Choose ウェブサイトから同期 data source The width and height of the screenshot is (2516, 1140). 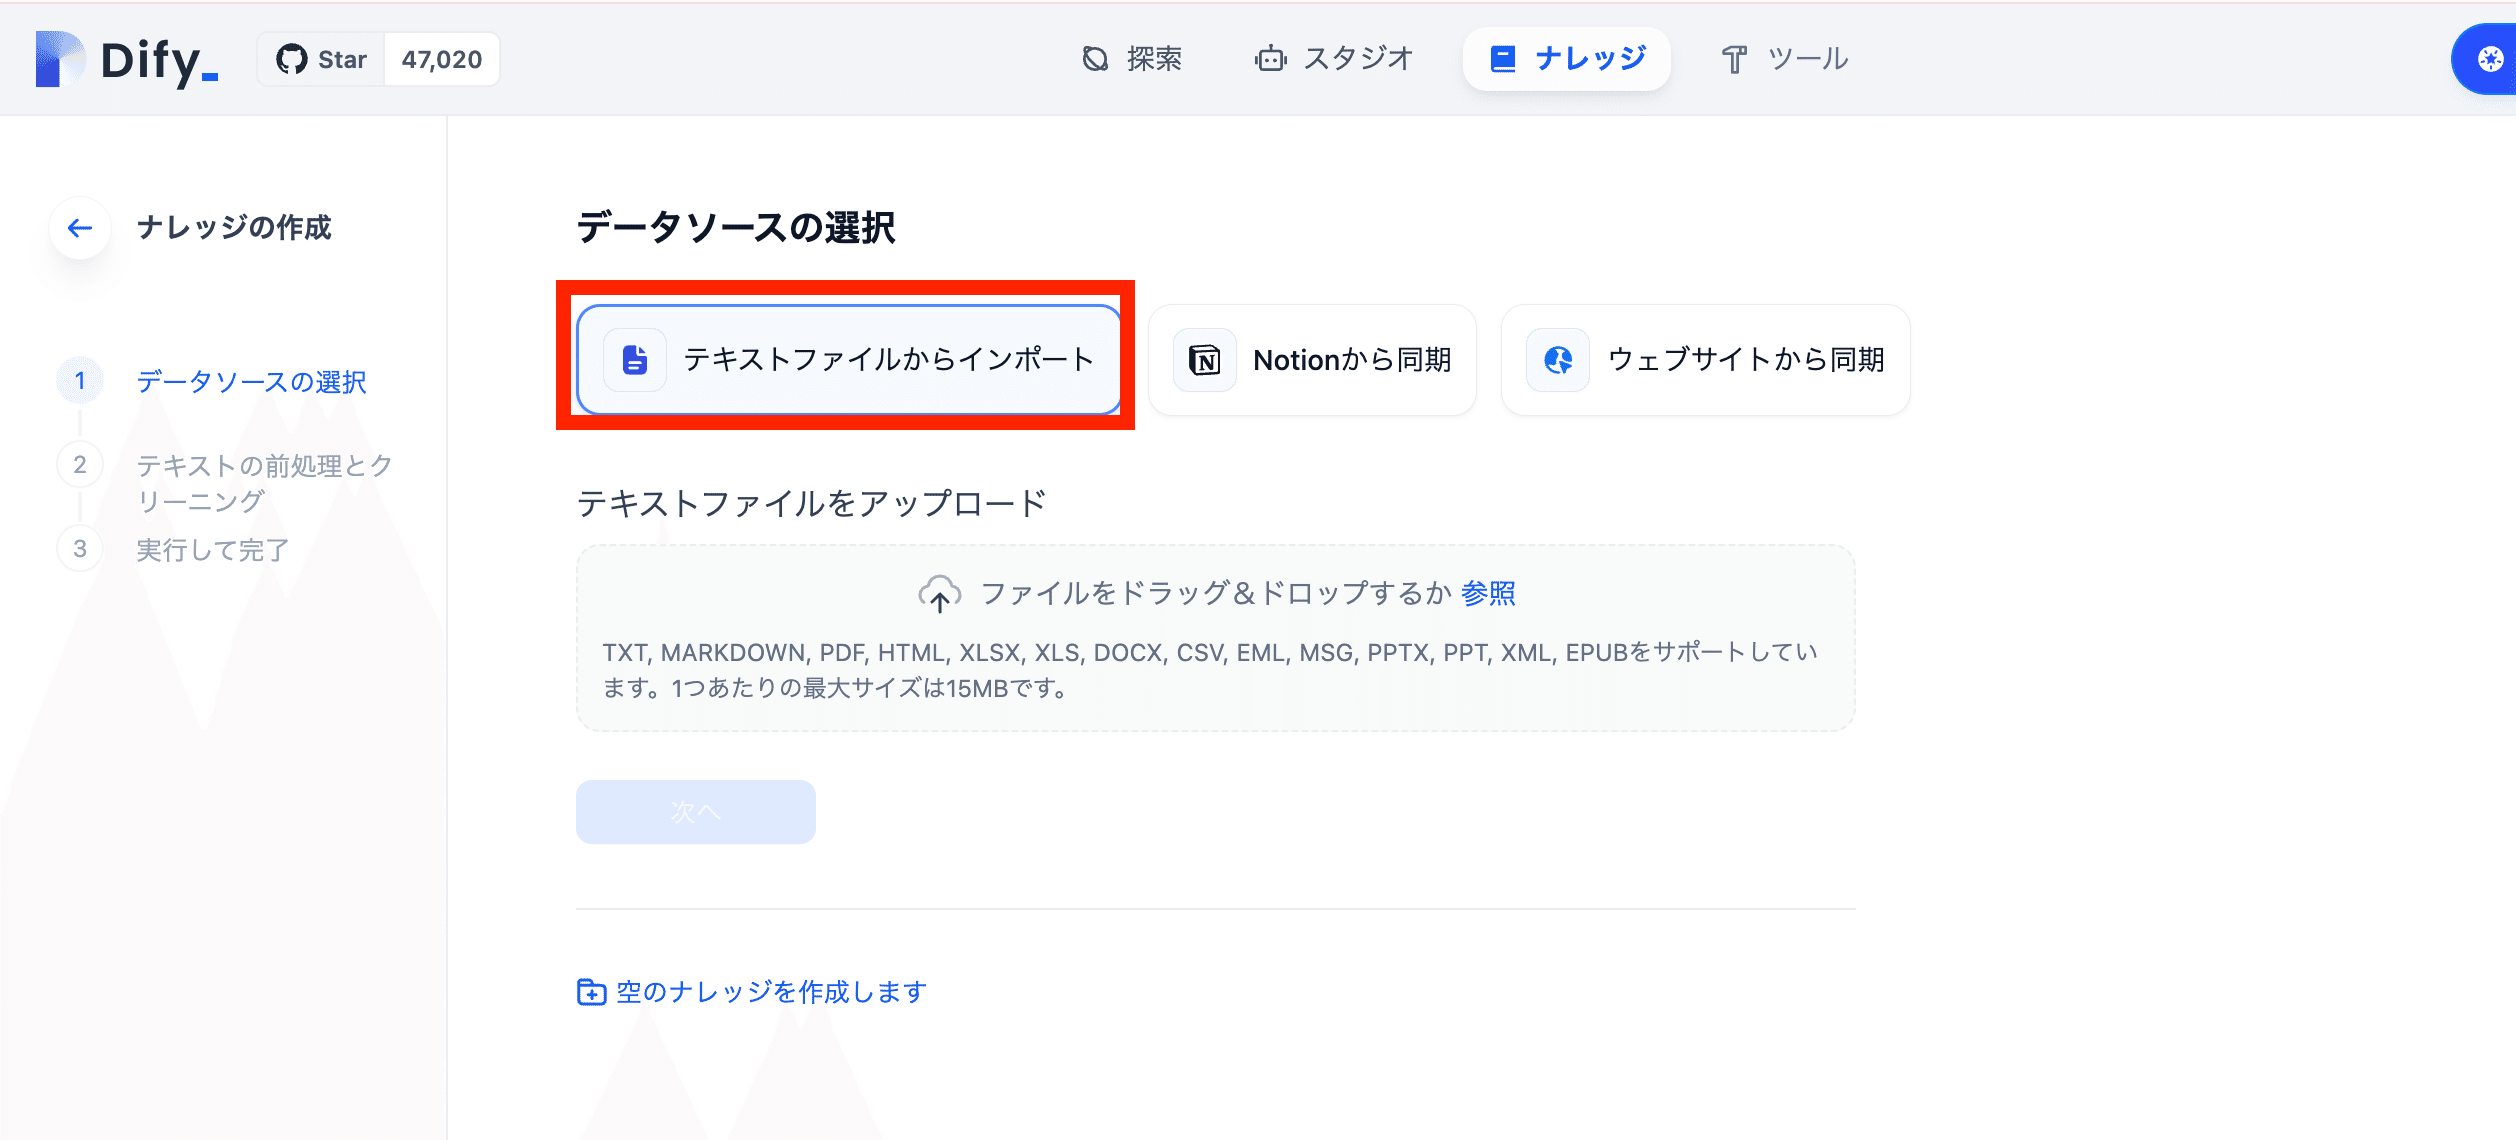pos(1705,359)
